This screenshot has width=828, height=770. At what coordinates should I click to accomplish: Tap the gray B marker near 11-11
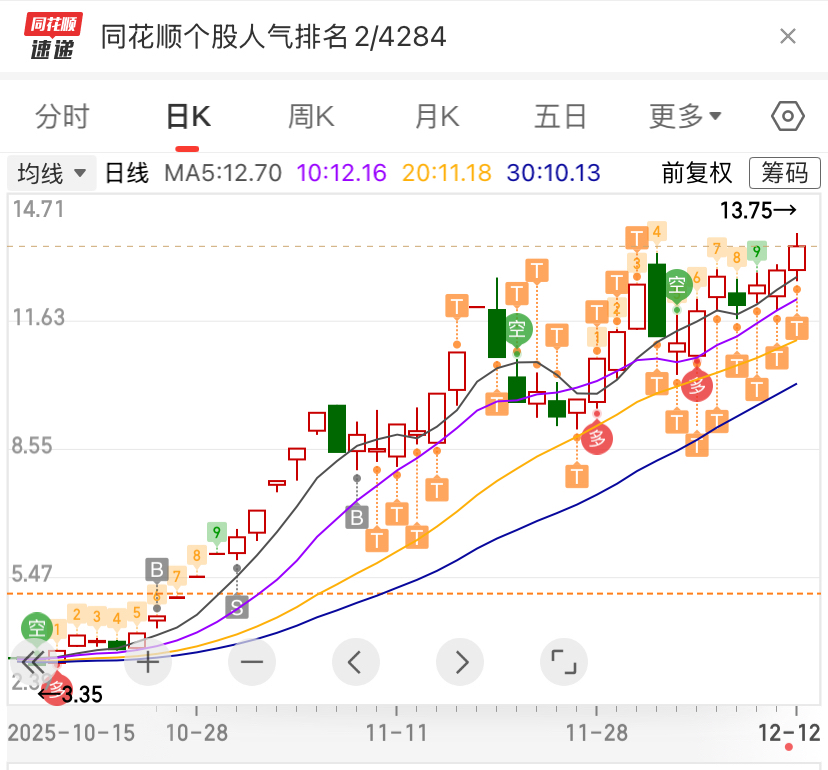click(x=357, y=517)
